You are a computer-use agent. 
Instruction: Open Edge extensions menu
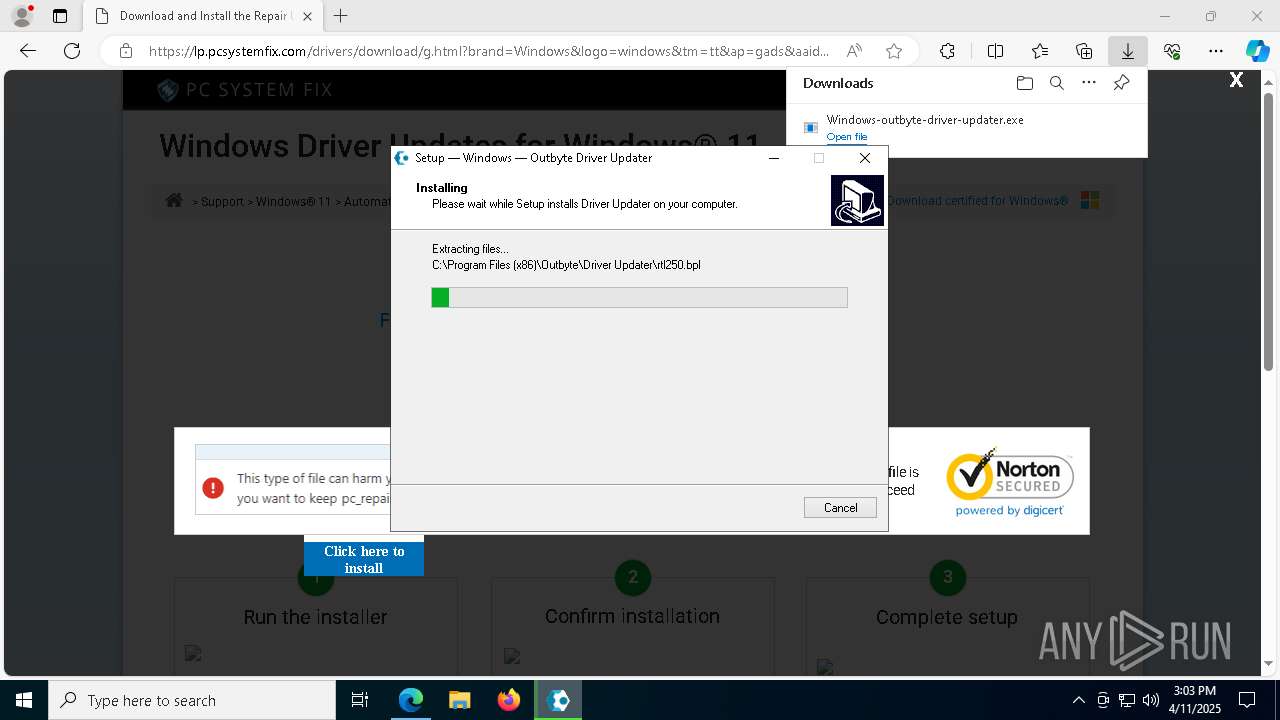coord(947,51)
